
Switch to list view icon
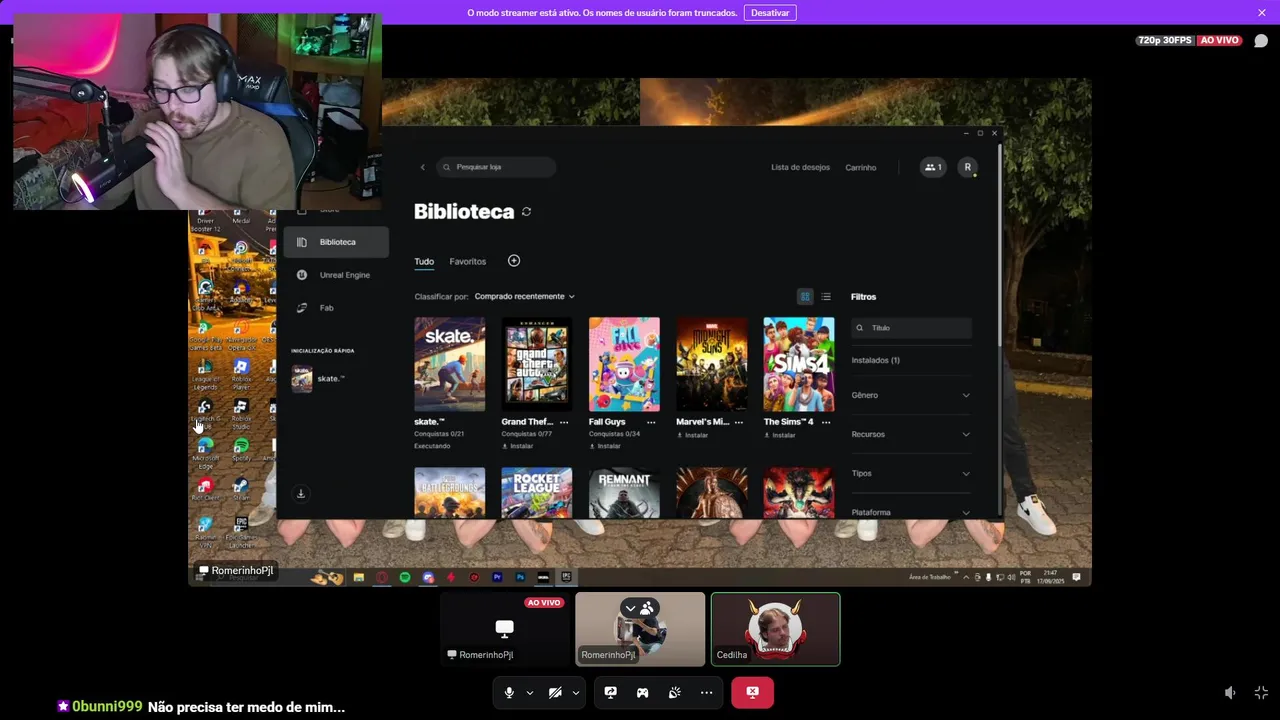pos(826,296)
